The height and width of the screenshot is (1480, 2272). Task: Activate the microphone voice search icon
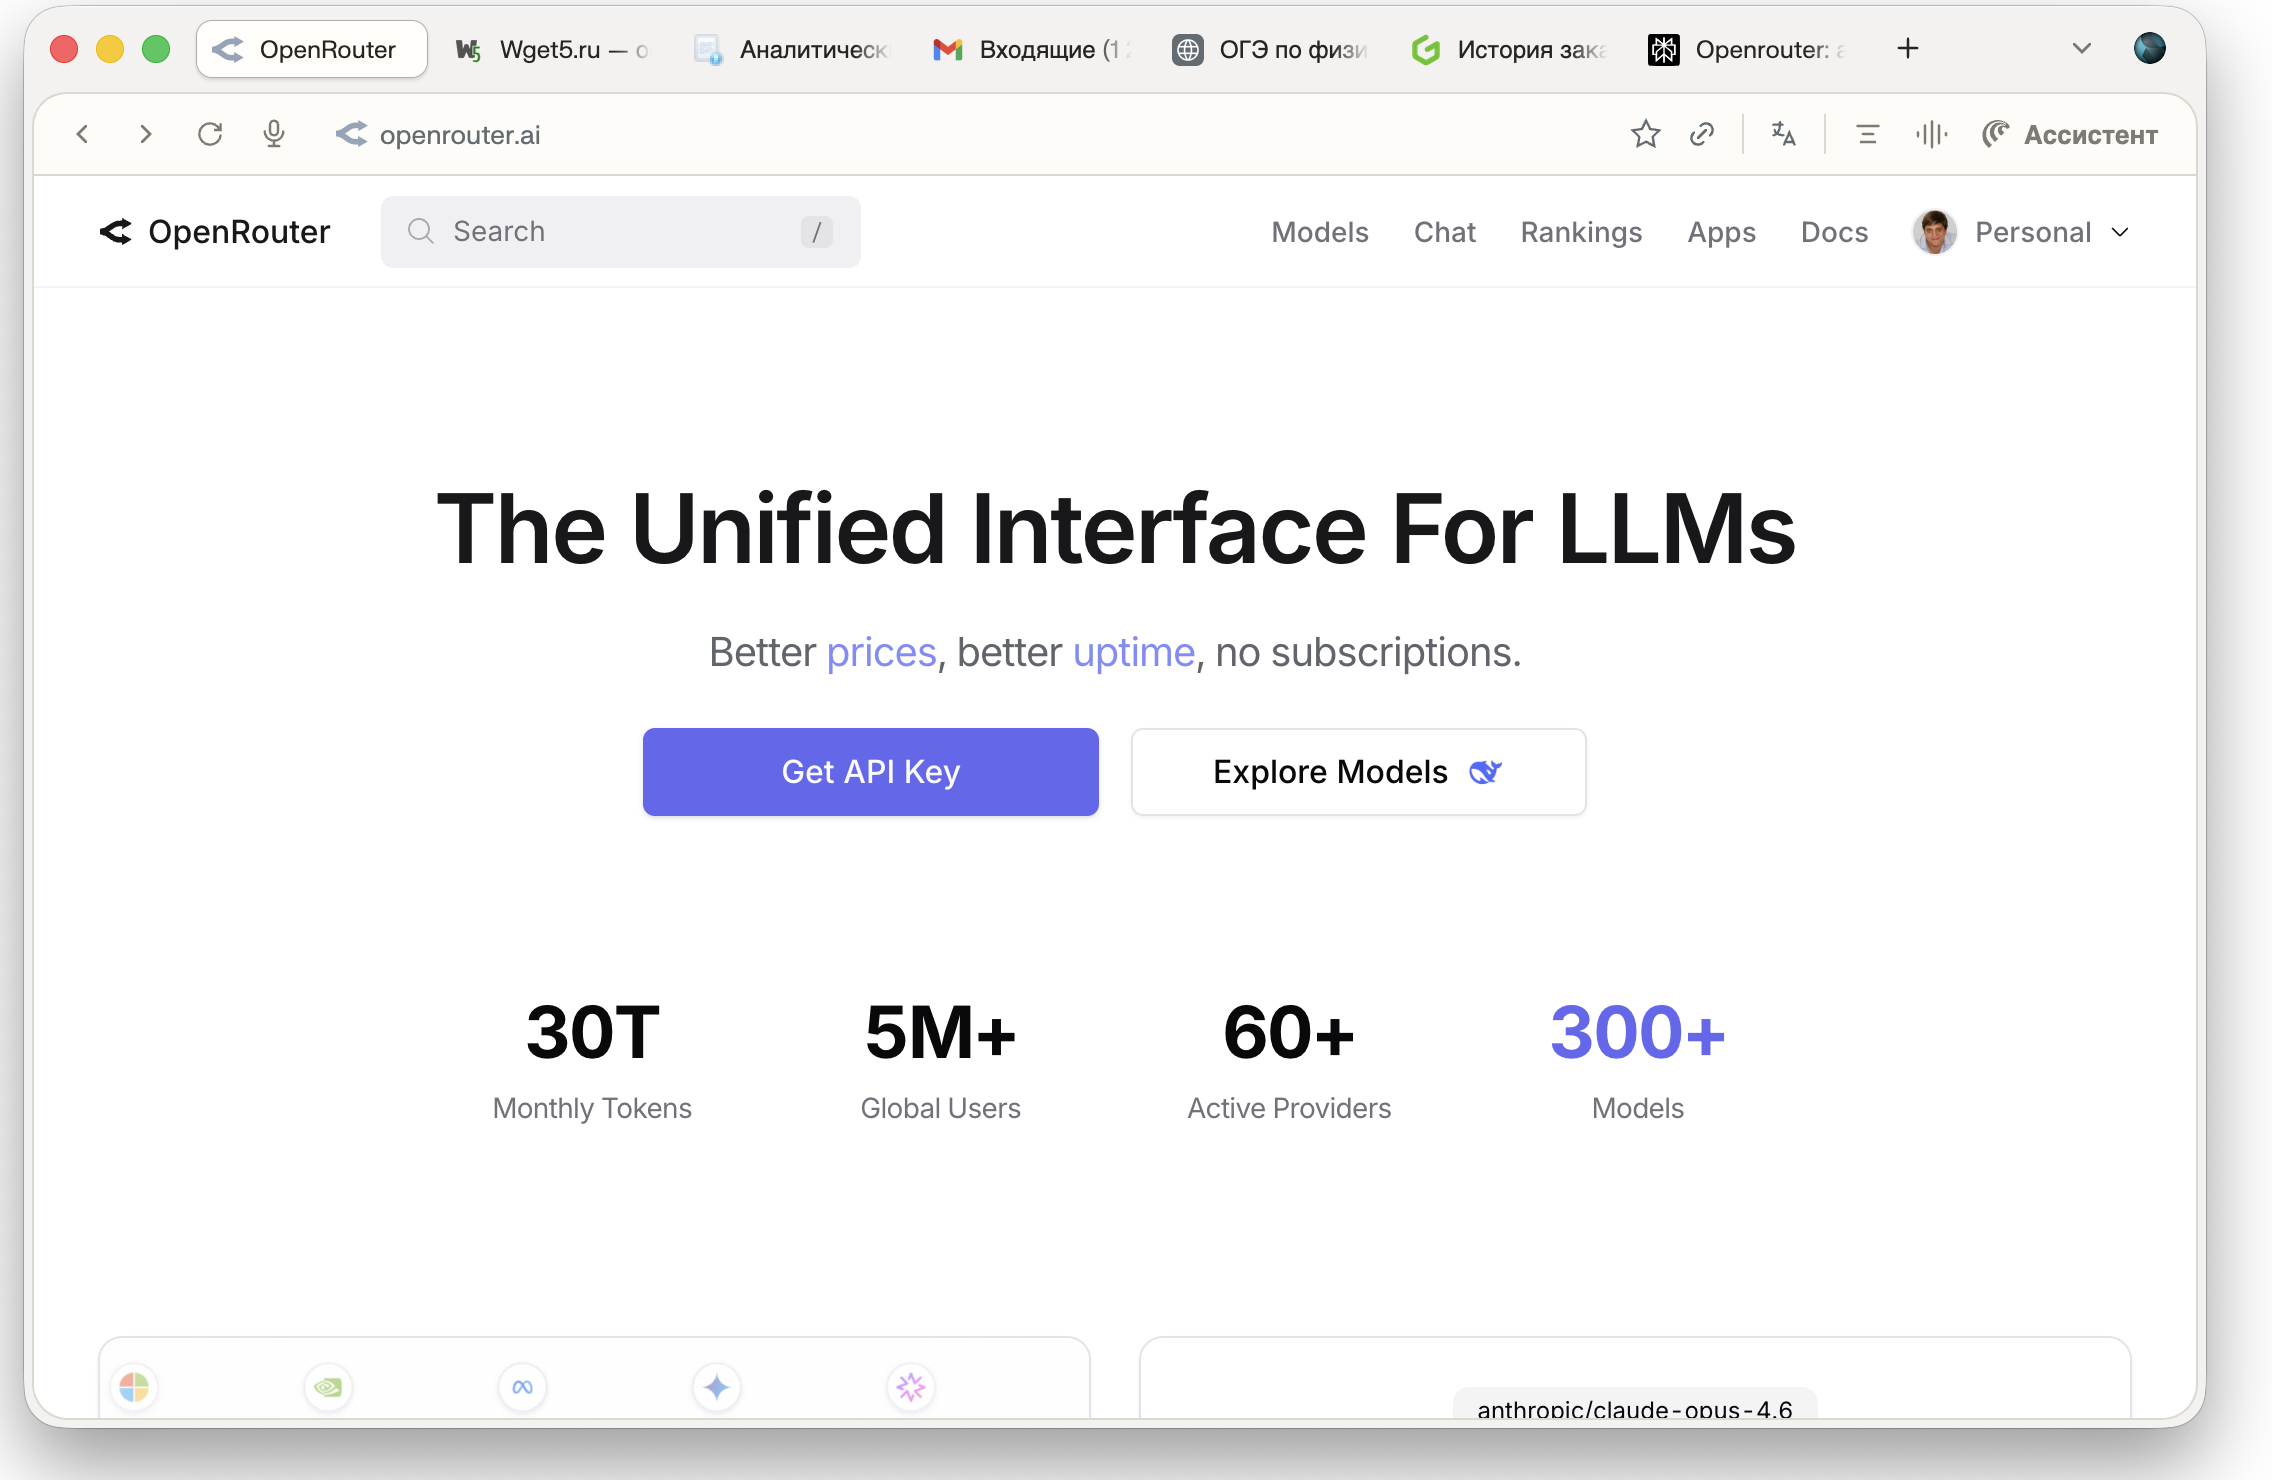tap(274, 134)
